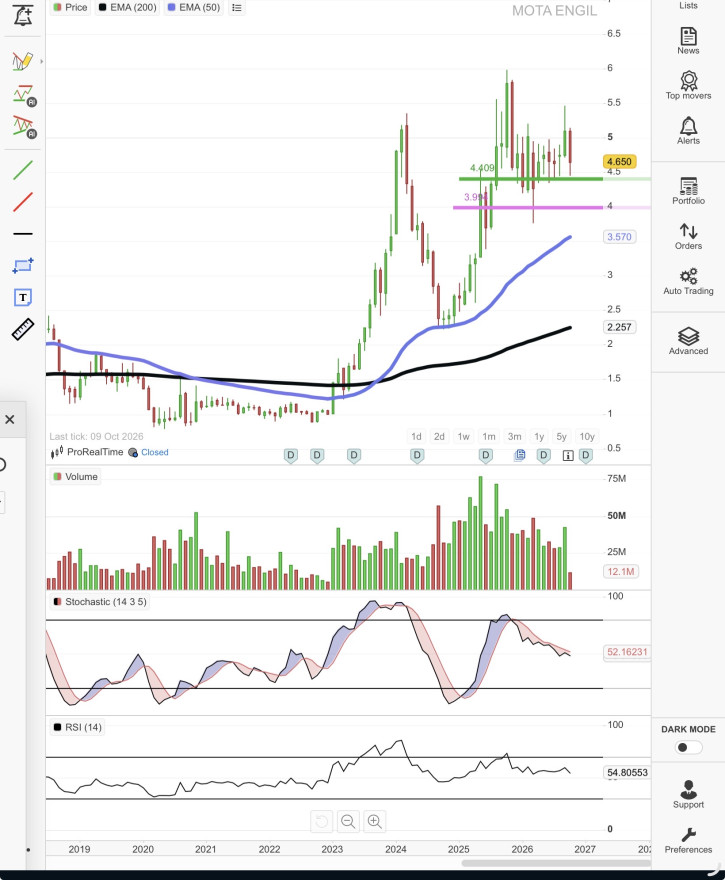Click the 54.80553 RSI value label
This screenshot has width=725, height=880.
tap(627, 773)
